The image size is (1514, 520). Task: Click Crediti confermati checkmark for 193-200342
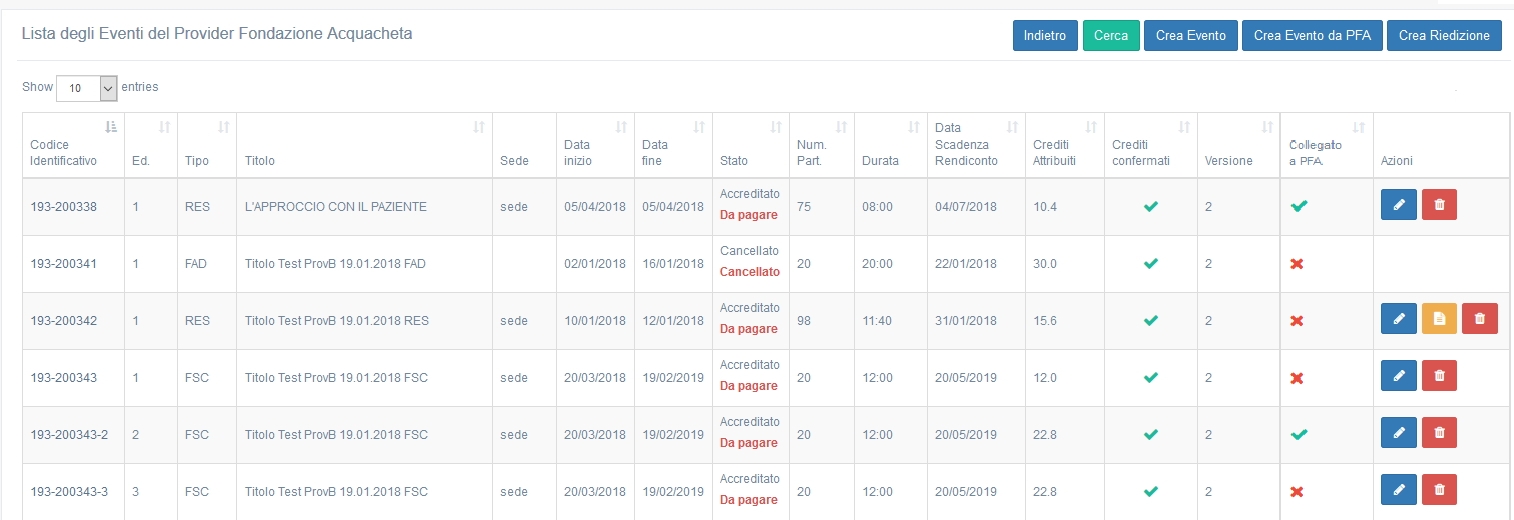[1150, 321]
